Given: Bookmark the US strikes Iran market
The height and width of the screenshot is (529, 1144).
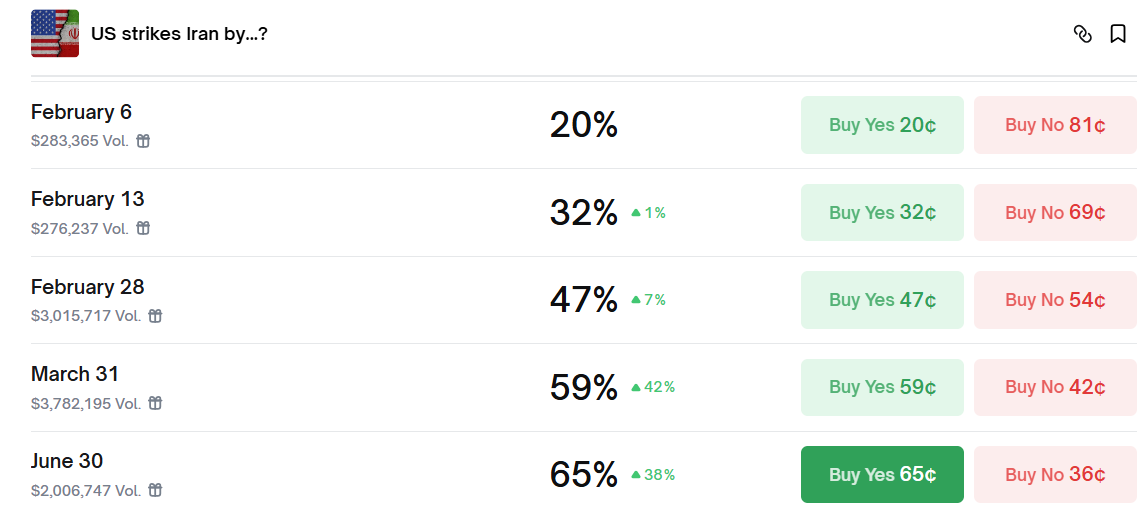Looking at the screenshot, I should (1118, 34).
